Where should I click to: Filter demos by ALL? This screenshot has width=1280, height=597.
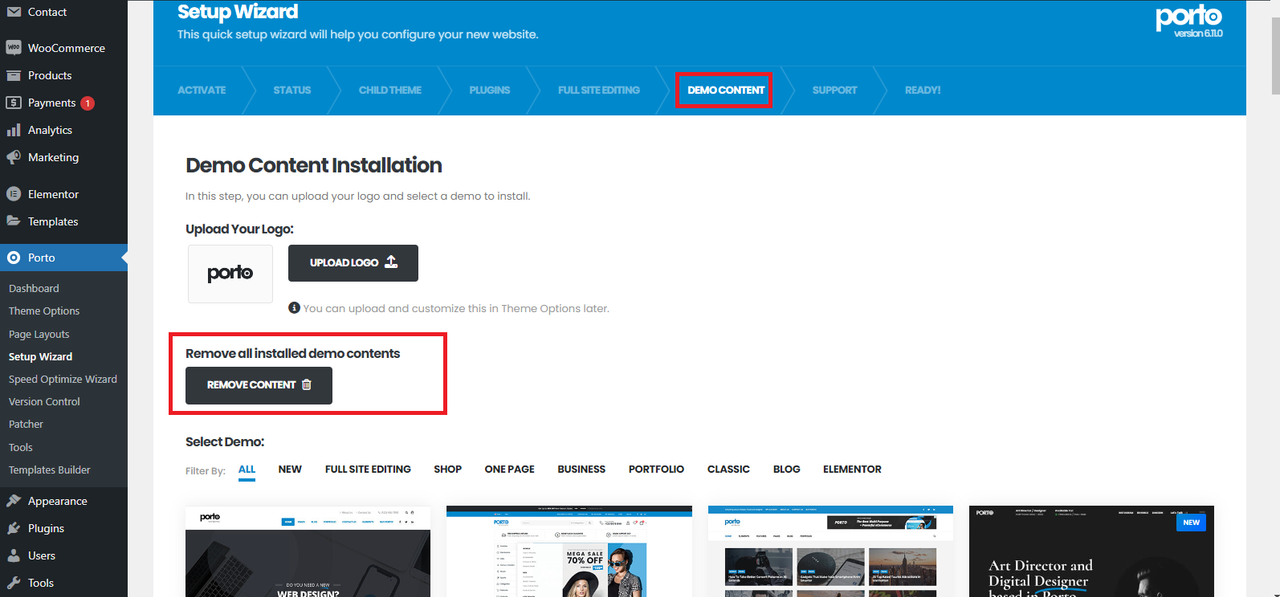[x=247, y=469]
